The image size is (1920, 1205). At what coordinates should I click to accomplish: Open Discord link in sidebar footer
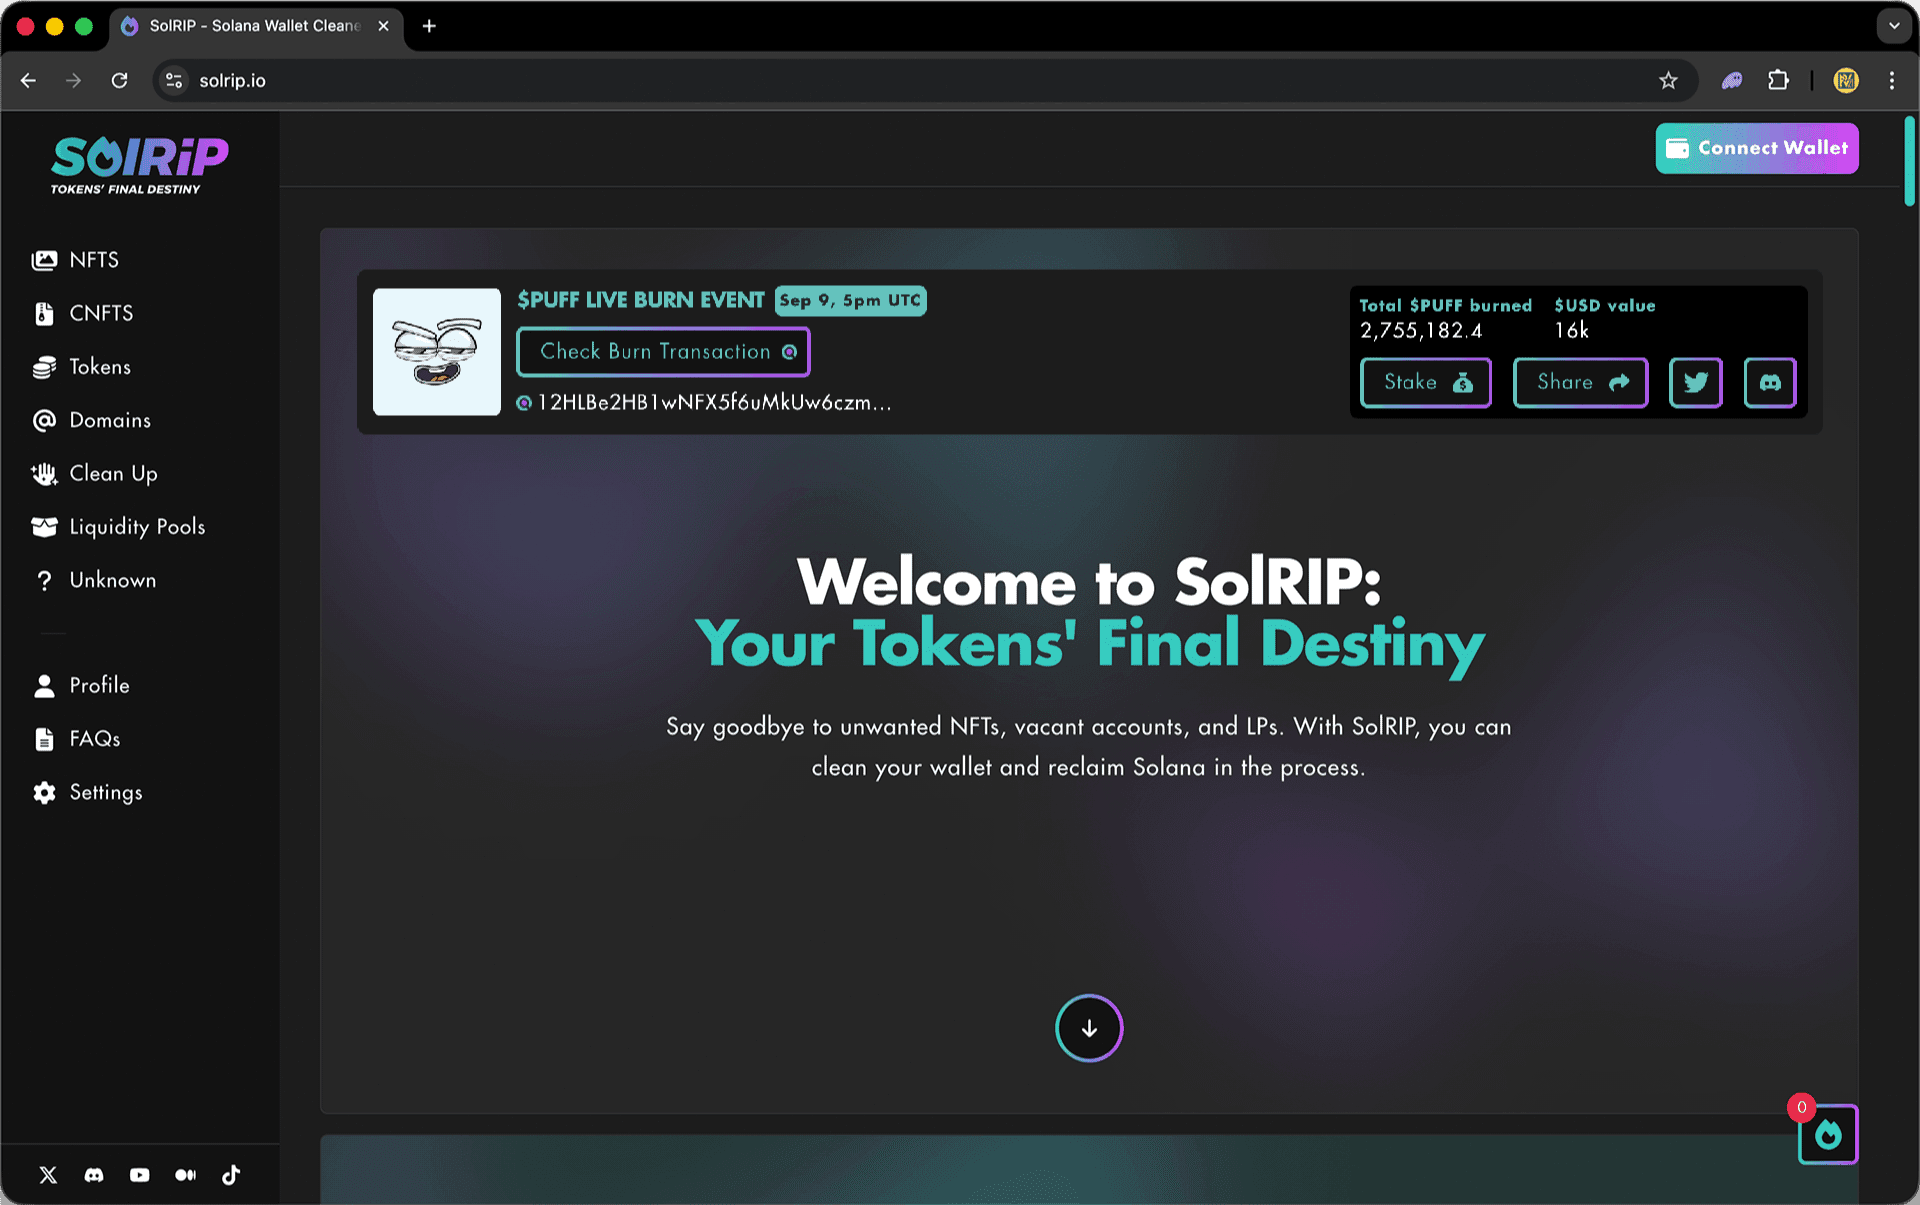tap(94, 1175)
